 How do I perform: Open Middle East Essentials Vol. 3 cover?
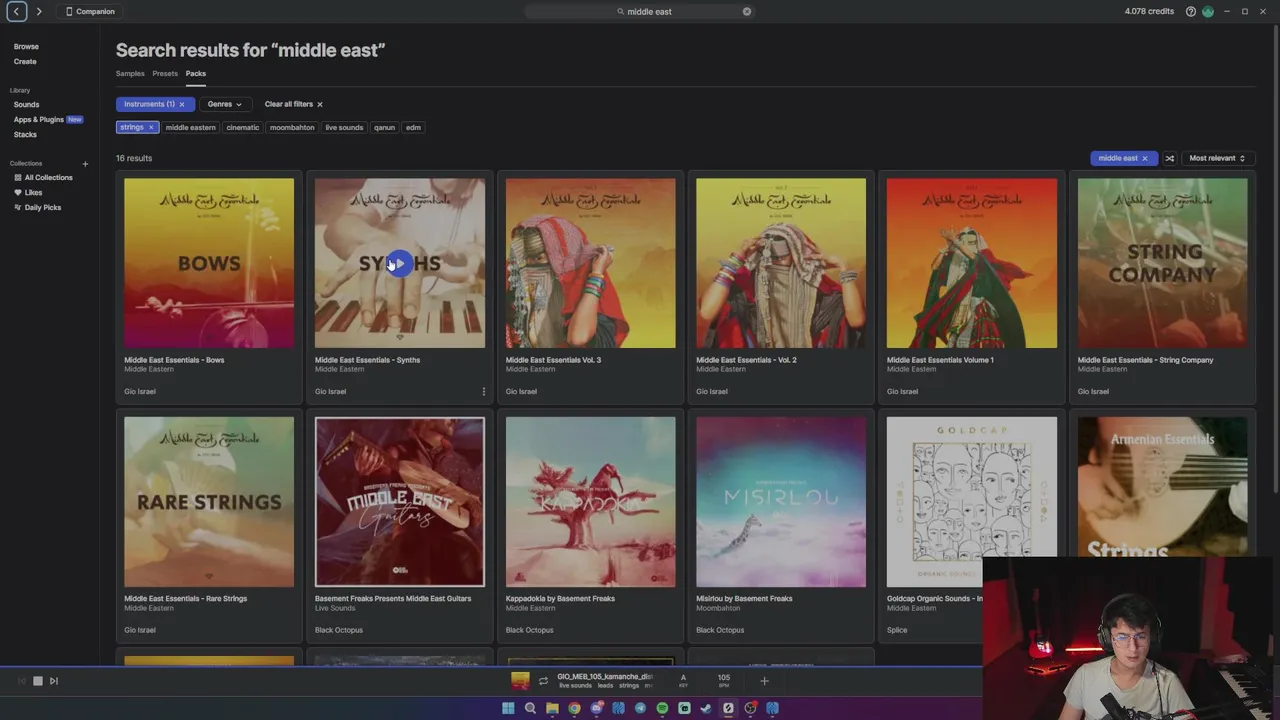point(590,263)
